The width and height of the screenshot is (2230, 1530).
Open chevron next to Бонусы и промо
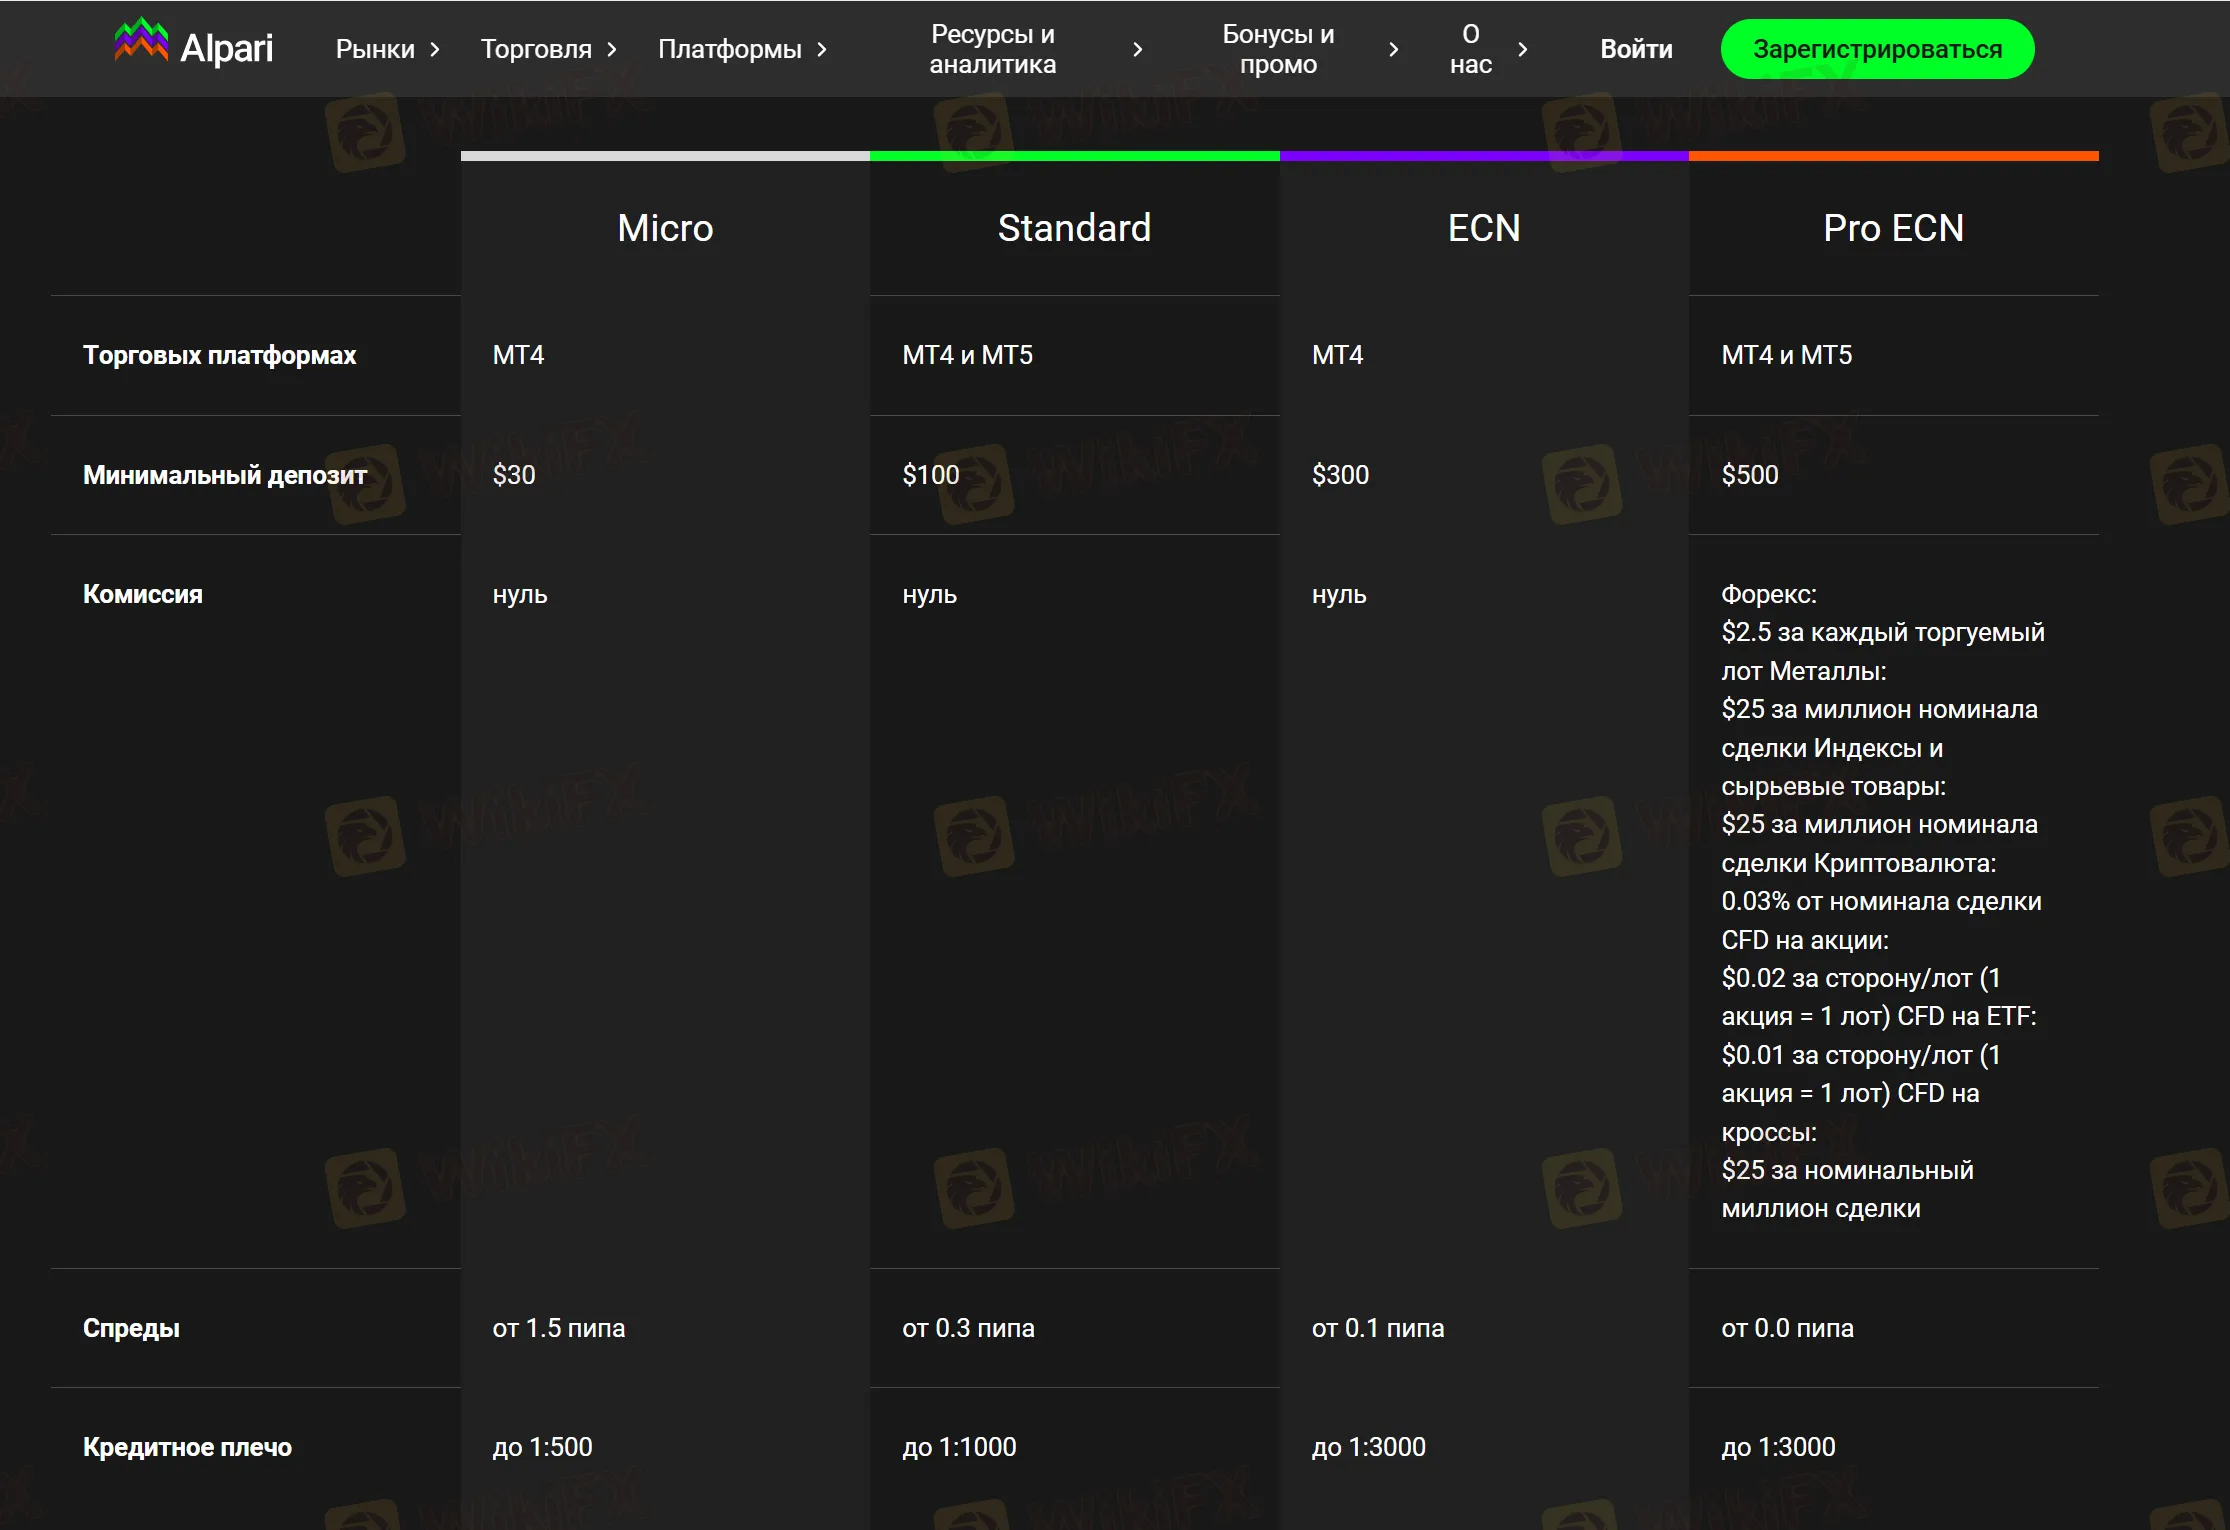[x=1393, y=49]
